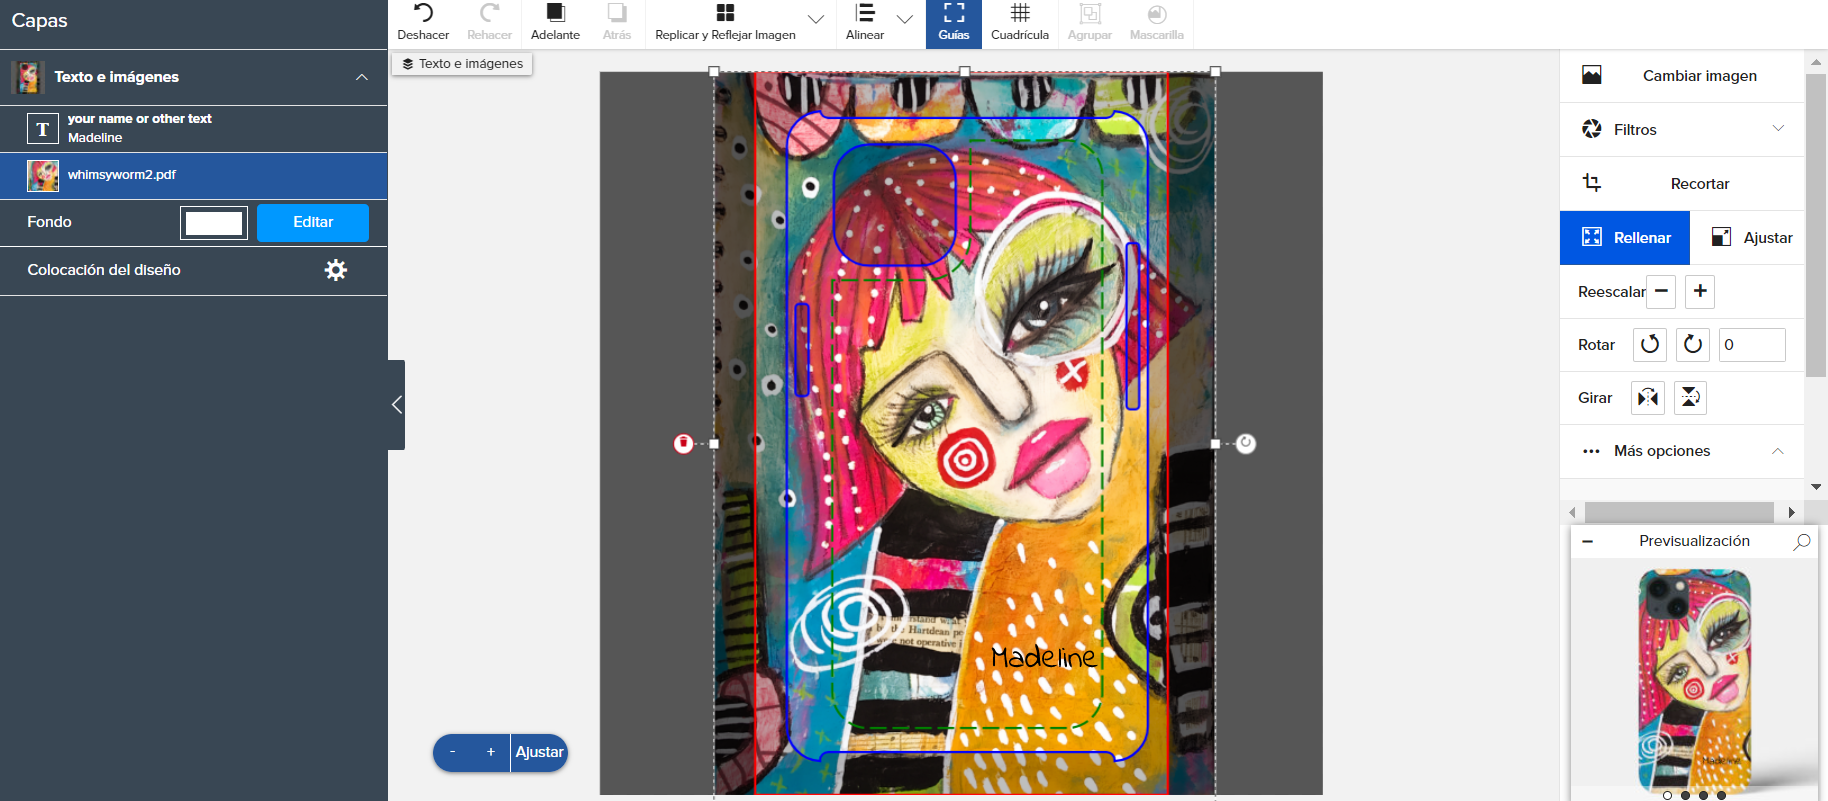Select the fourth preview dot

click(1721, 796)
